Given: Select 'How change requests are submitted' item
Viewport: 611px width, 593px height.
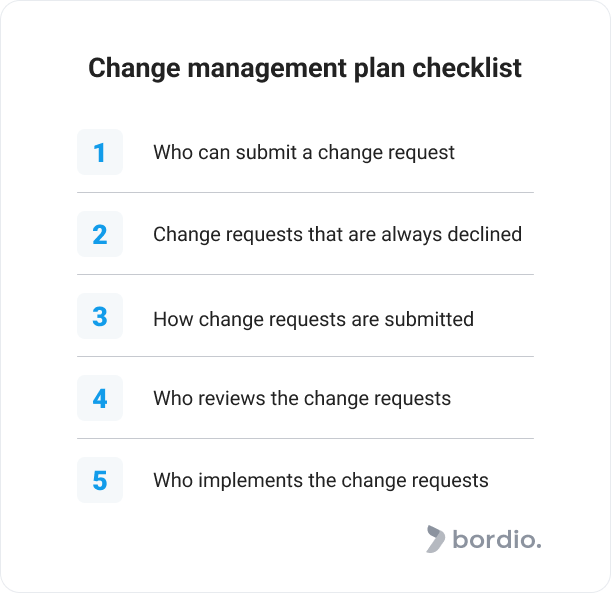Looking at the screenshot, I should point(314,319).
